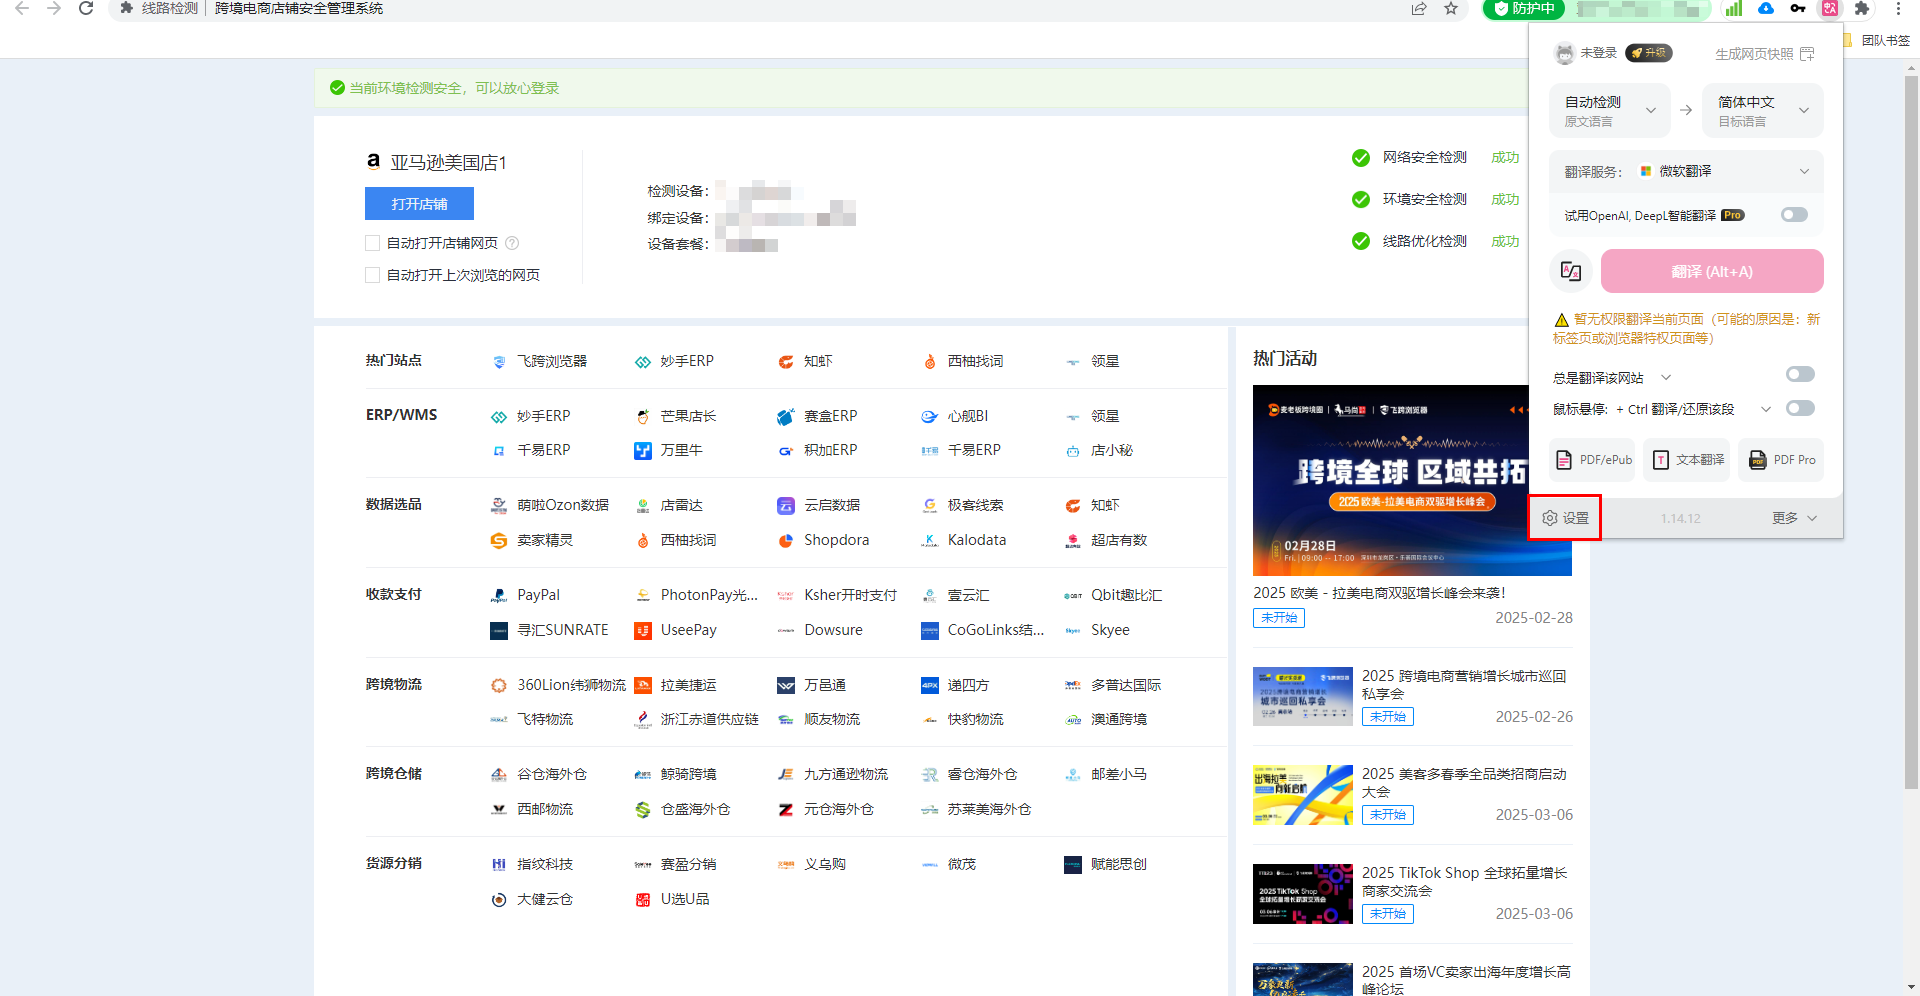Click the 升级 upgrade badge
Viewport: 1920px width, 996px height.
(x=1648, y=53)
